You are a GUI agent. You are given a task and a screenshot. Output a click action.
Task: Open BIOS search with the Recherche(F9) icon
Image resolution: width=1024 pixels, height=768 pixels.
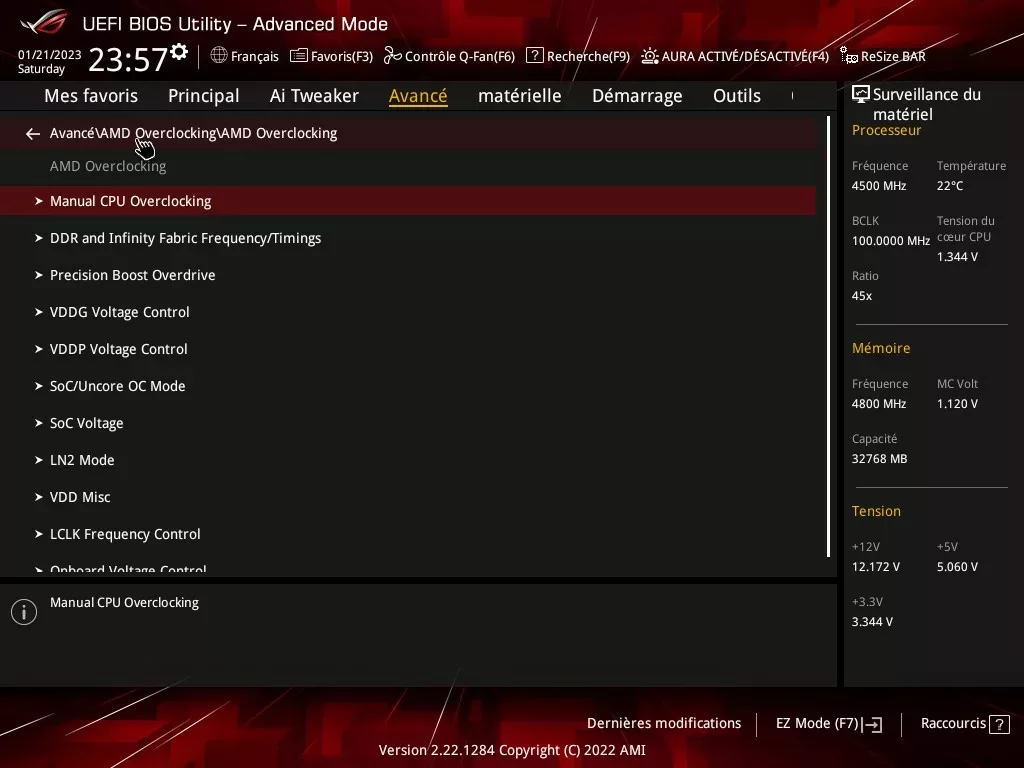(x=577, y=56)
